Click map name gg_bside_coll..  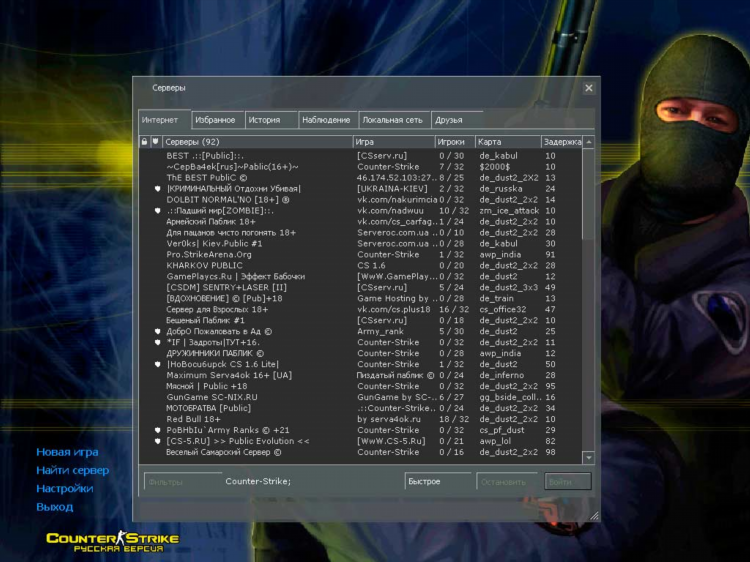pos(511,398)
